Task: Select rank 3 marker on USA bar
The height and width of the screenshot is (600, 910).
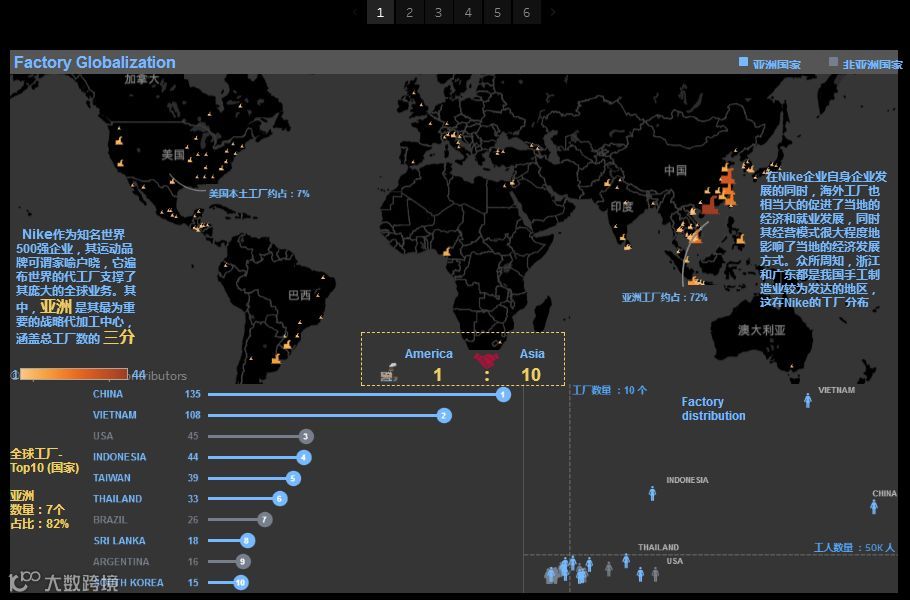Action: [x=306, y=436]
